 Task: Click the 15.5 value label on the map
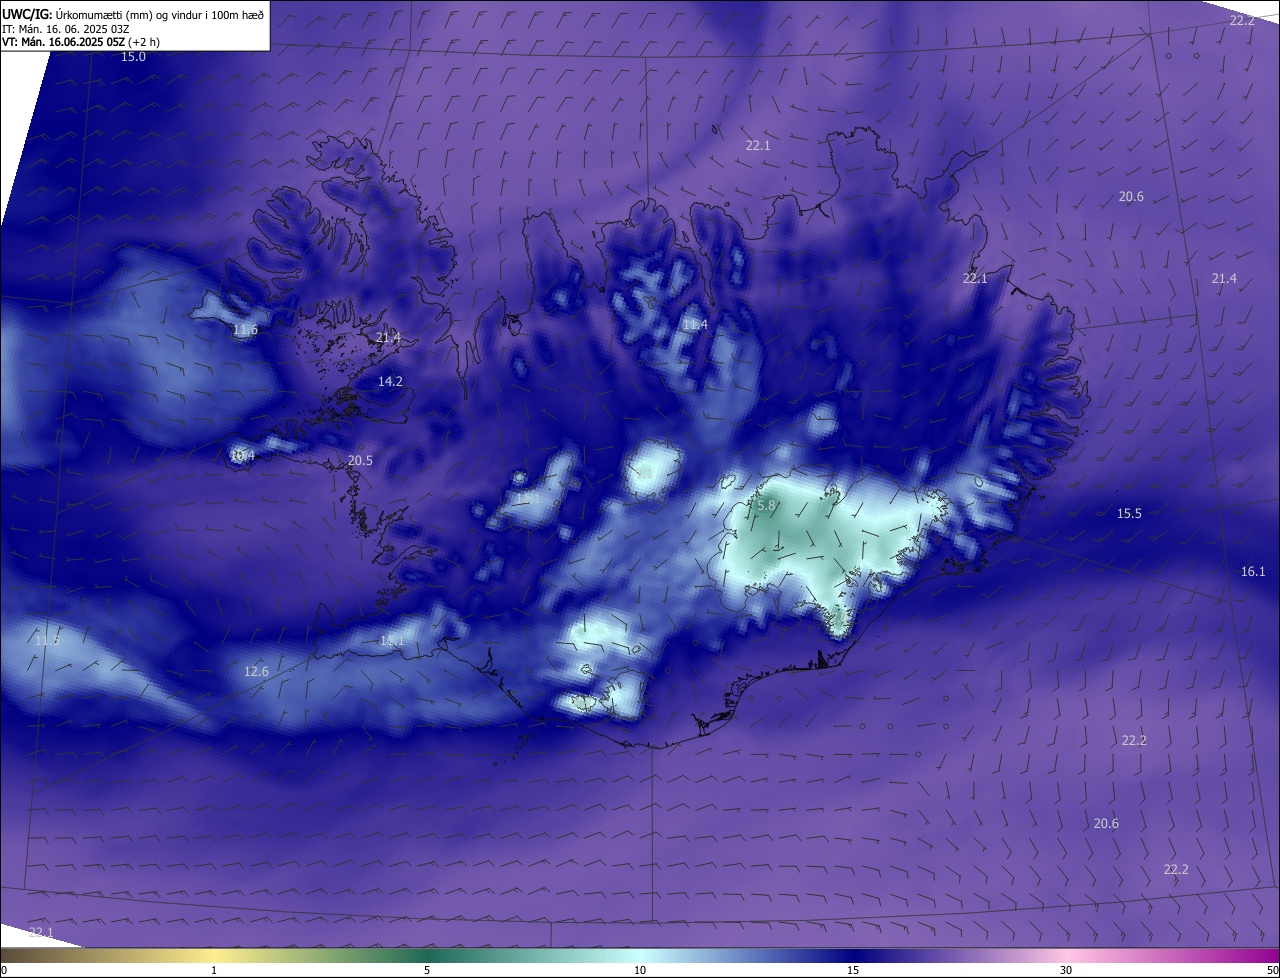[x=1129, y=514]
